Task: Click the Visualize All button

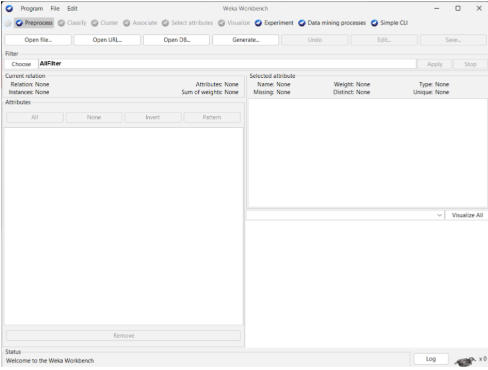Action: (x=467, y=215)
